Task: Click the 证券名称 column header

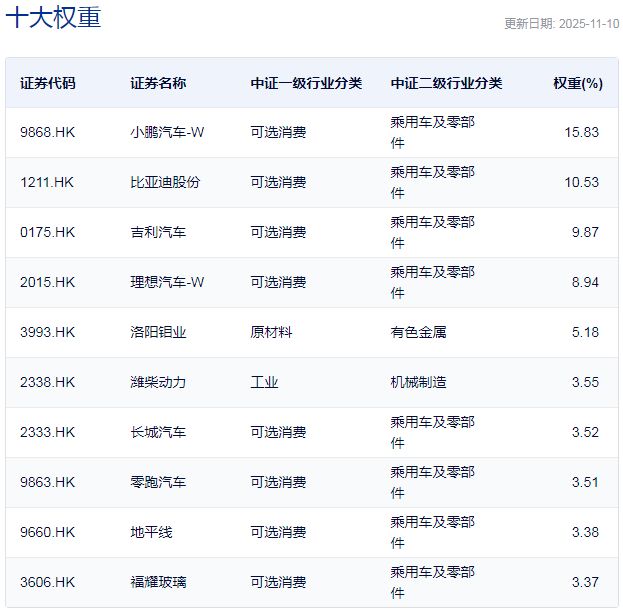Action: click(x=158, y=83)
